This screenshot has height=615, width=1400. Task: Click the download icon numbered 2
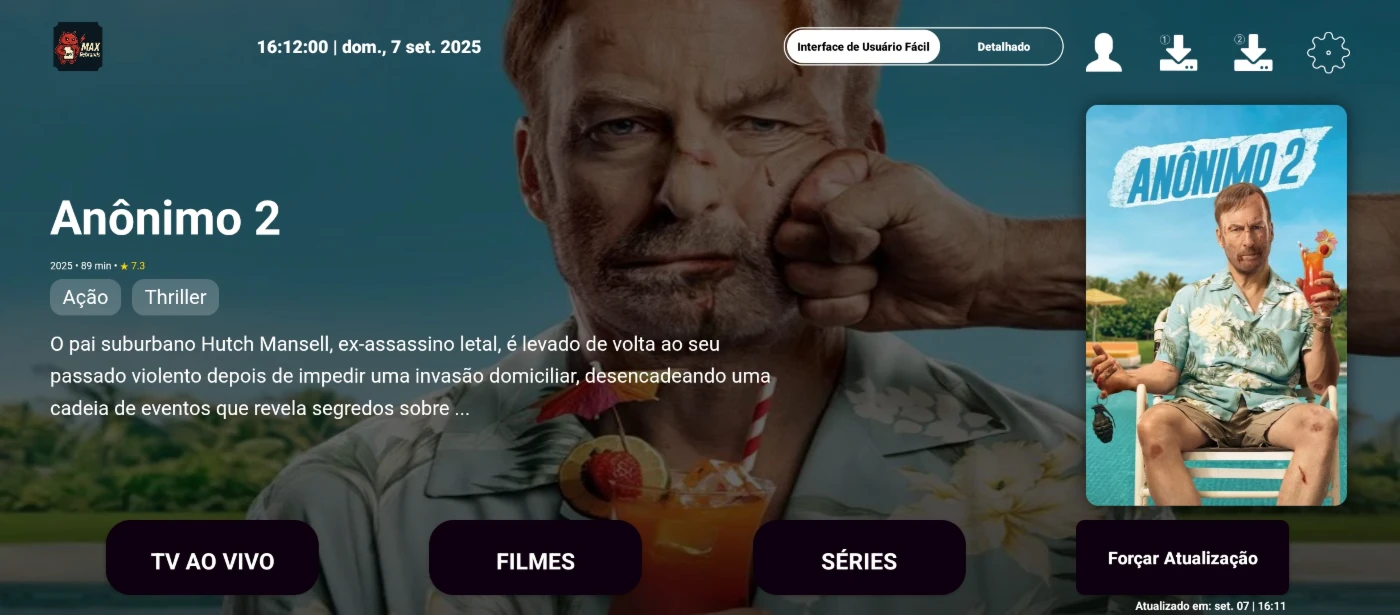tap(1252, 52)
